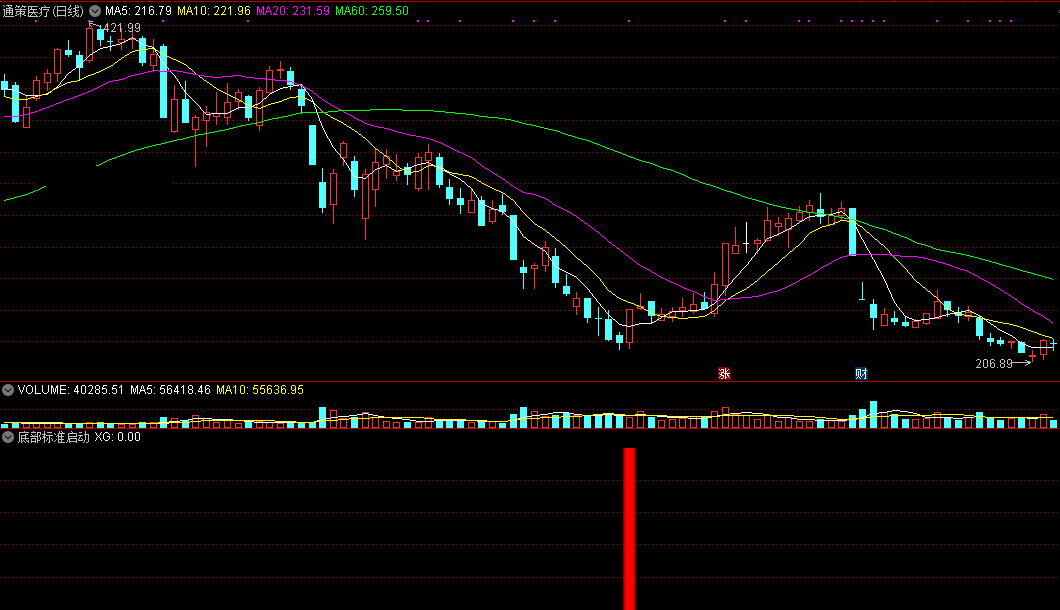Click the 421.99 high price annotation

[122, 28]
